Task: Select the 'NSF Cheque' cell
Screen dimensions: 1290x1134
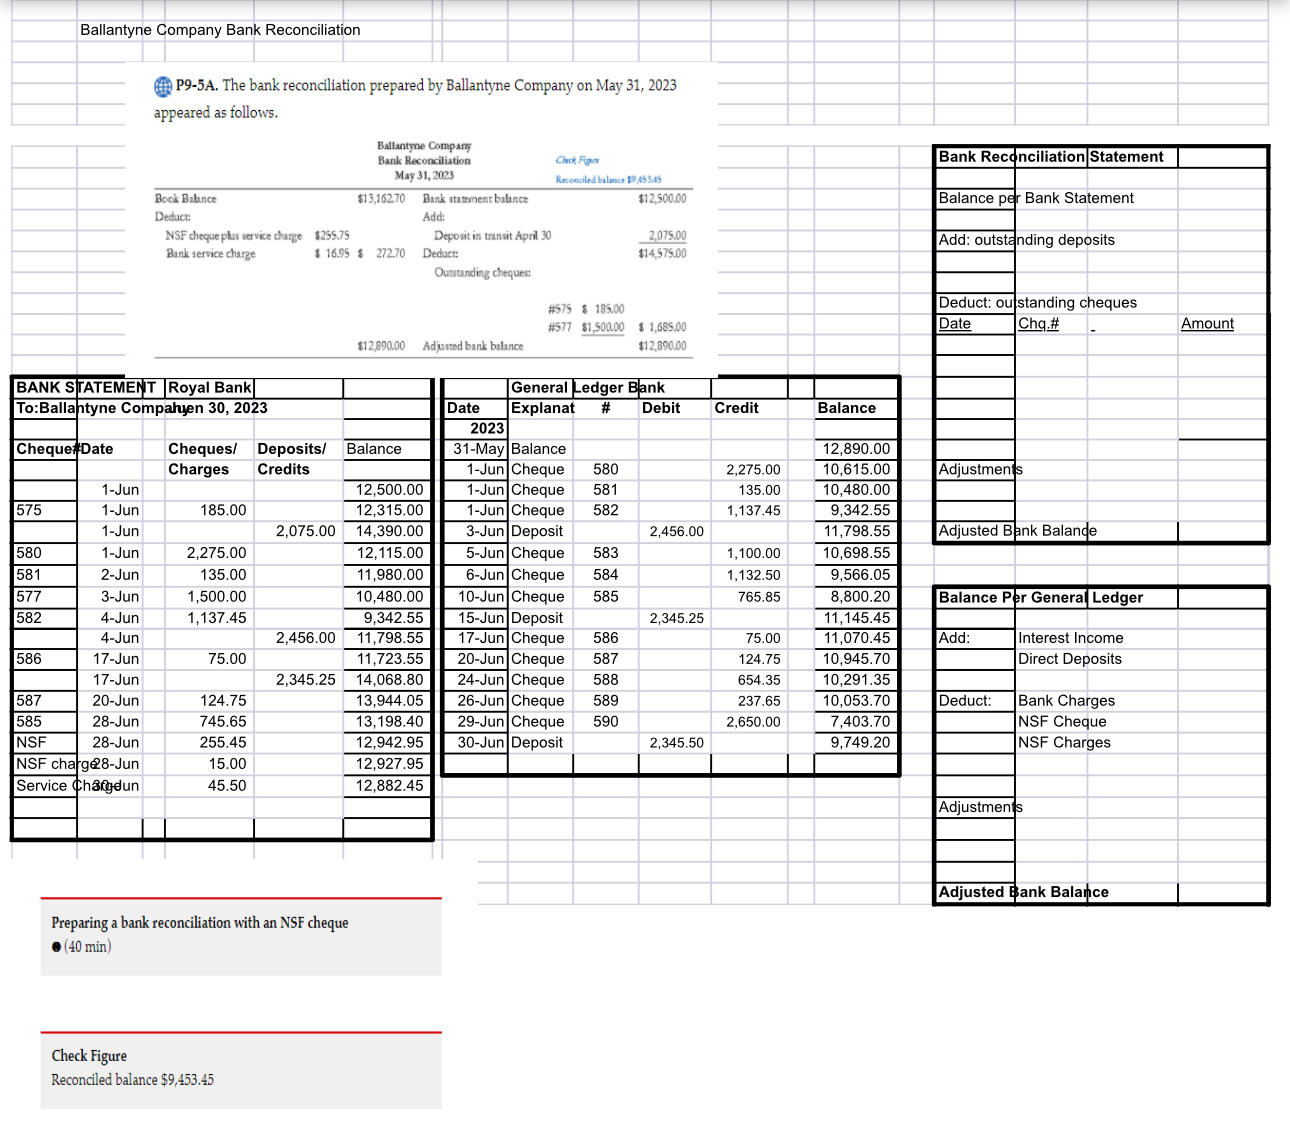Action: pos(1062,721)
